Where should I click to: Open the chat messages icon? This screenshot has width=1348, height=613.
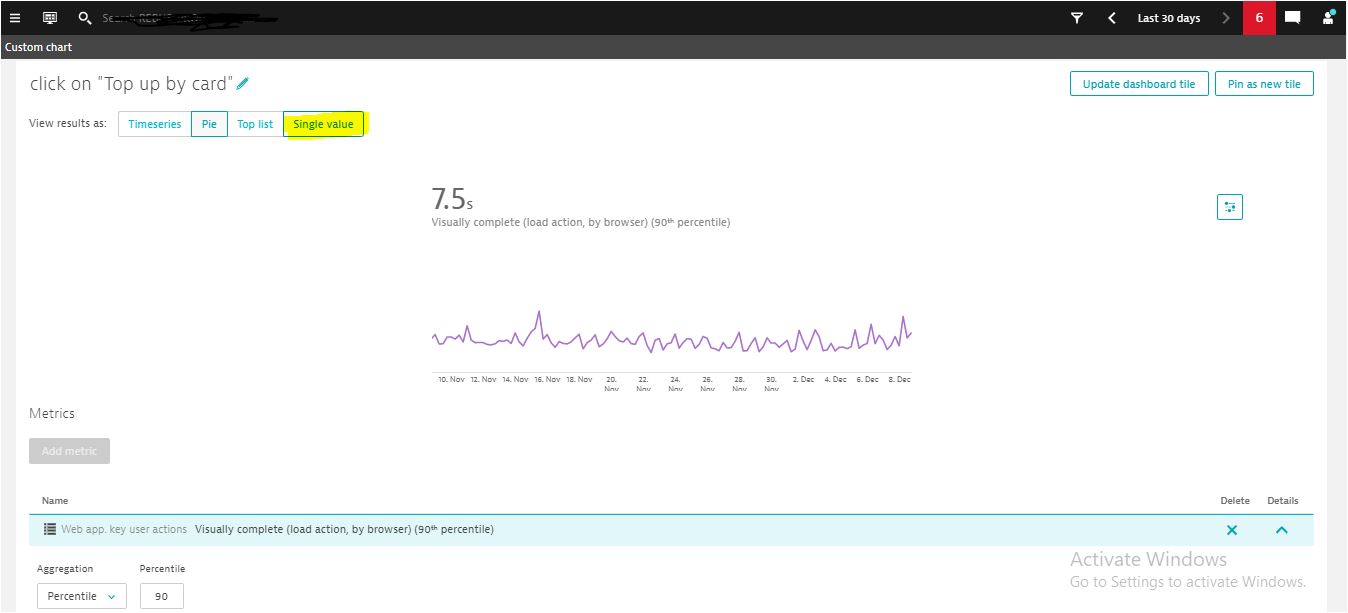click(x=1292, y=18)
